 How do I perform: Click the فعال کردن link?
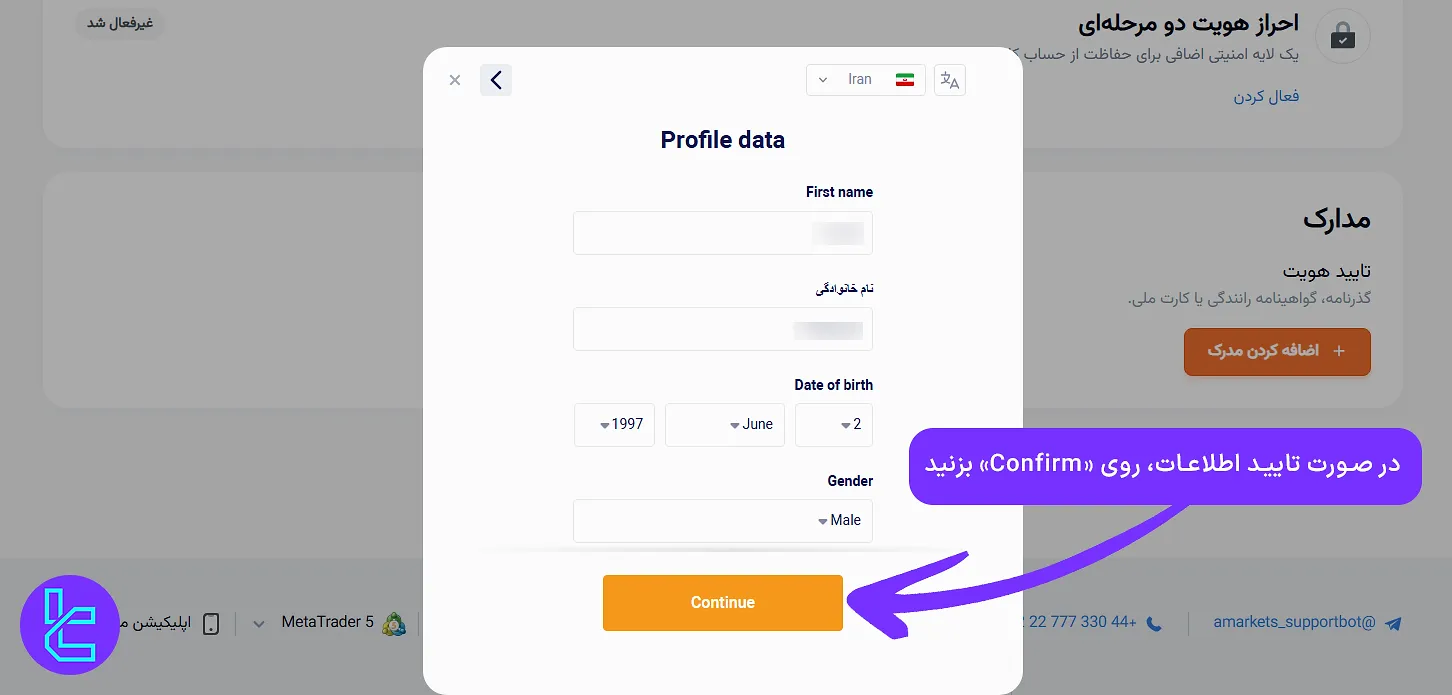(x=1267, y=95)
